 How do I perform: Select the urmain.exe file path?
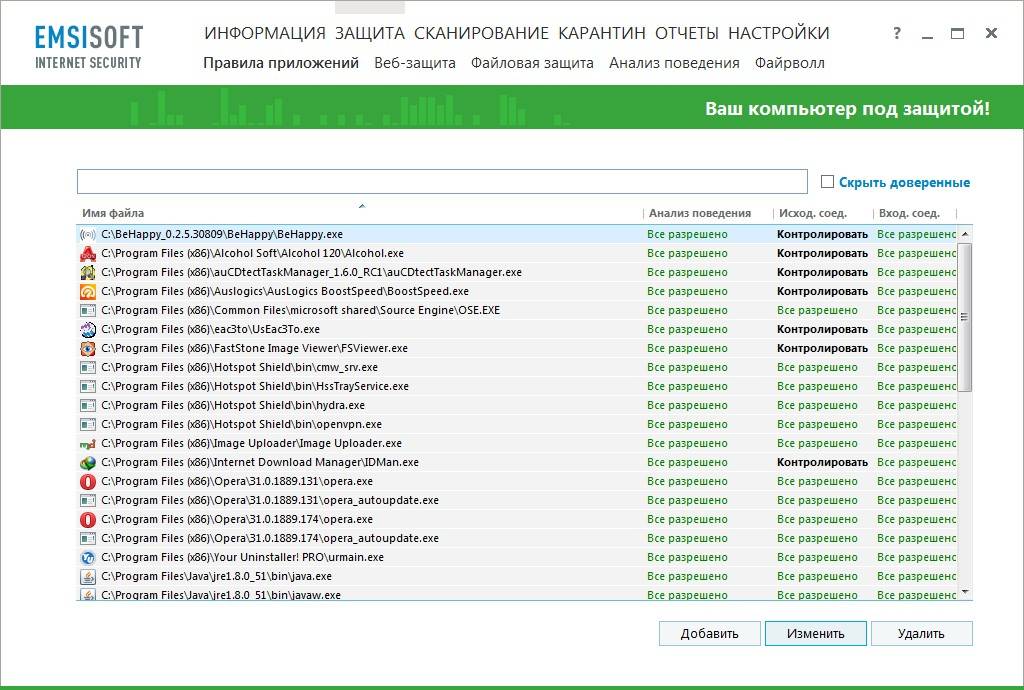[x=242, y=557]
